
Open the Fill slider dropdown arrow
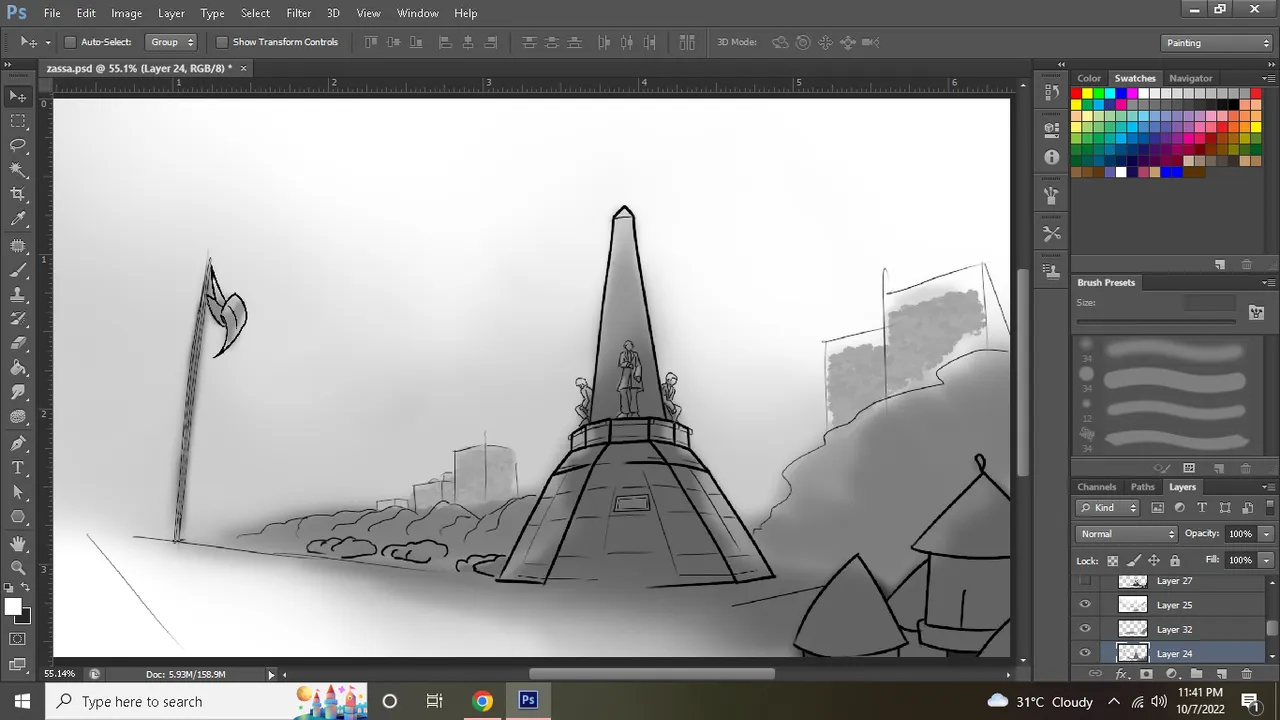coord(1267,561)
